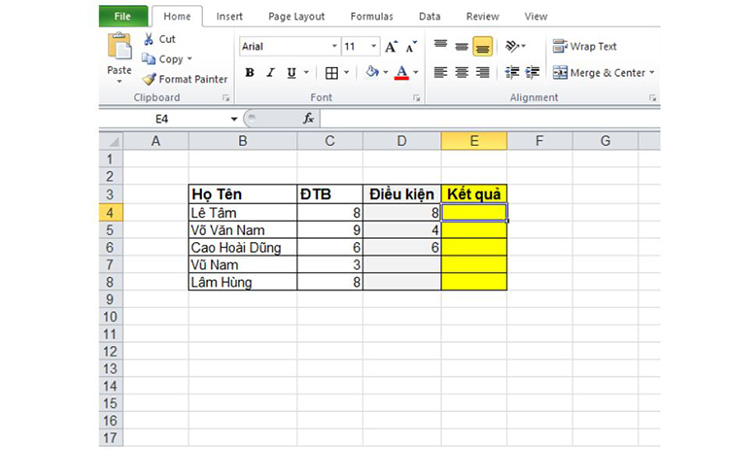Expand the Name Box dropdown

coord(234,119)
